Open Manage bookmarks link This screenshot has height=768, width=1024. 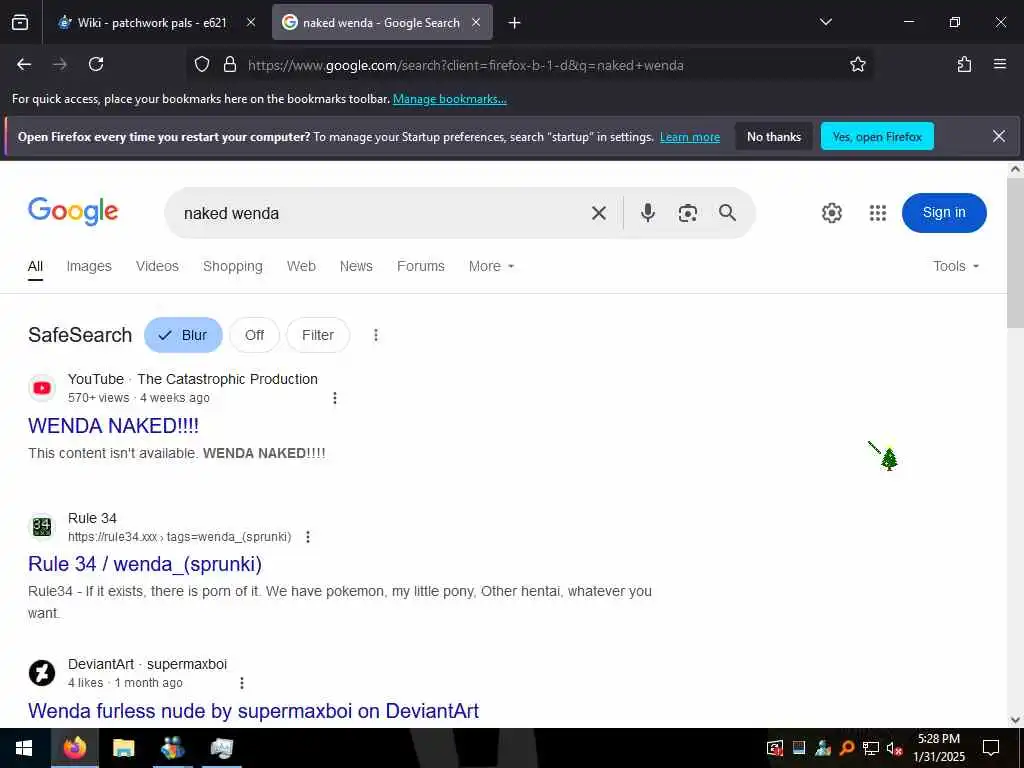(x=449, y=99)
